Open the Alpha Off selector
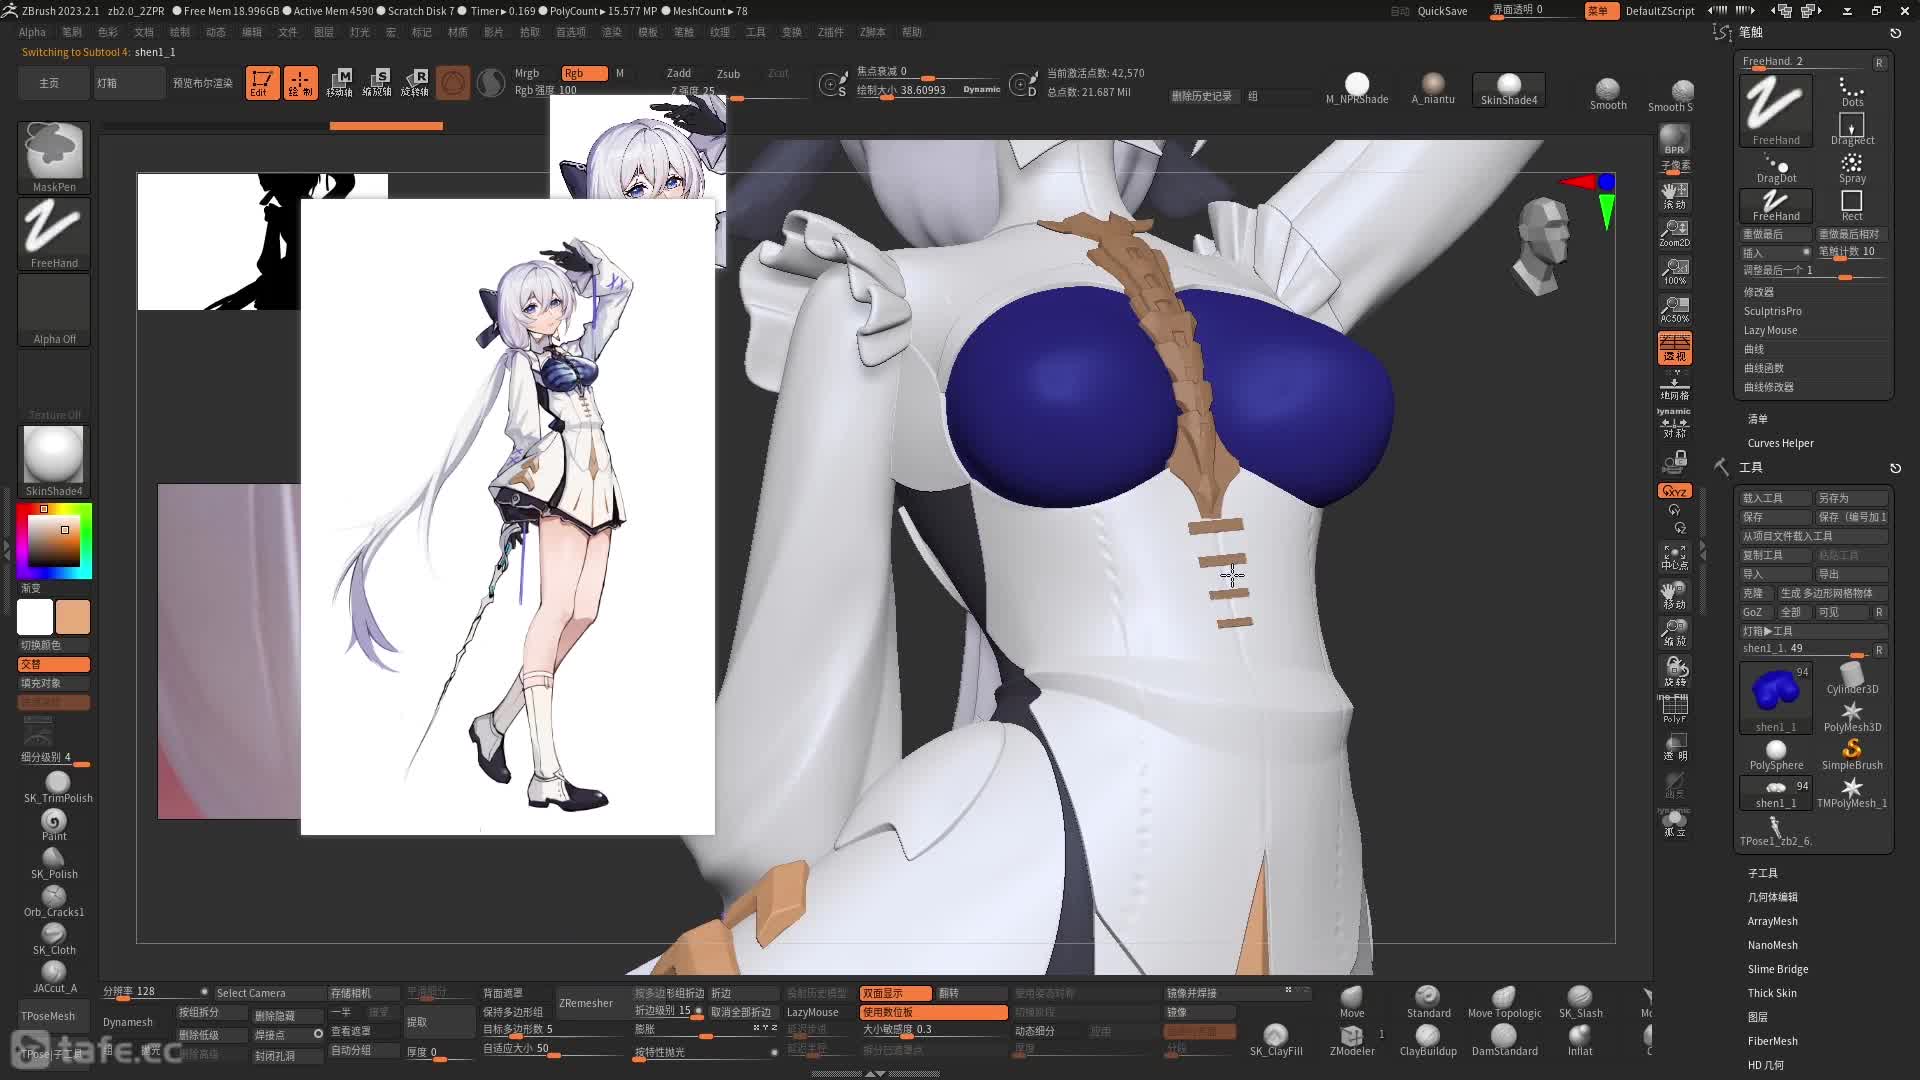Viewport: 1920px width, 1080px height. tap(54, 310)
